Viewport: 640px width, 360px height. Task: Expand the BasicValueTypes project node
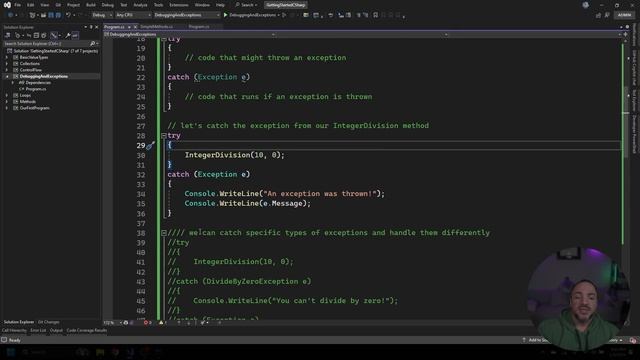[x=7, y=58]
